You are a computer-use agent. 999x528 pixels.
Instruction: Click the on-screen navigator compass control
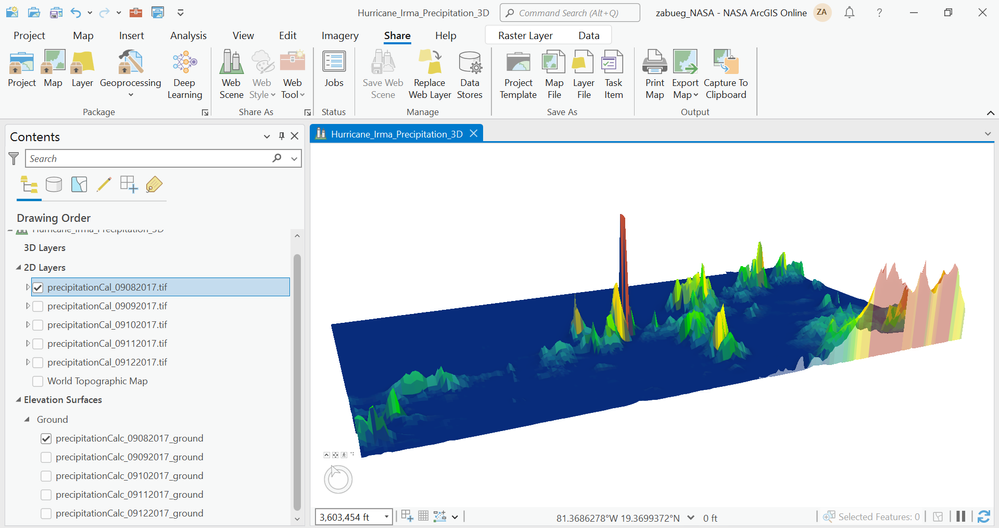(338, 478)
